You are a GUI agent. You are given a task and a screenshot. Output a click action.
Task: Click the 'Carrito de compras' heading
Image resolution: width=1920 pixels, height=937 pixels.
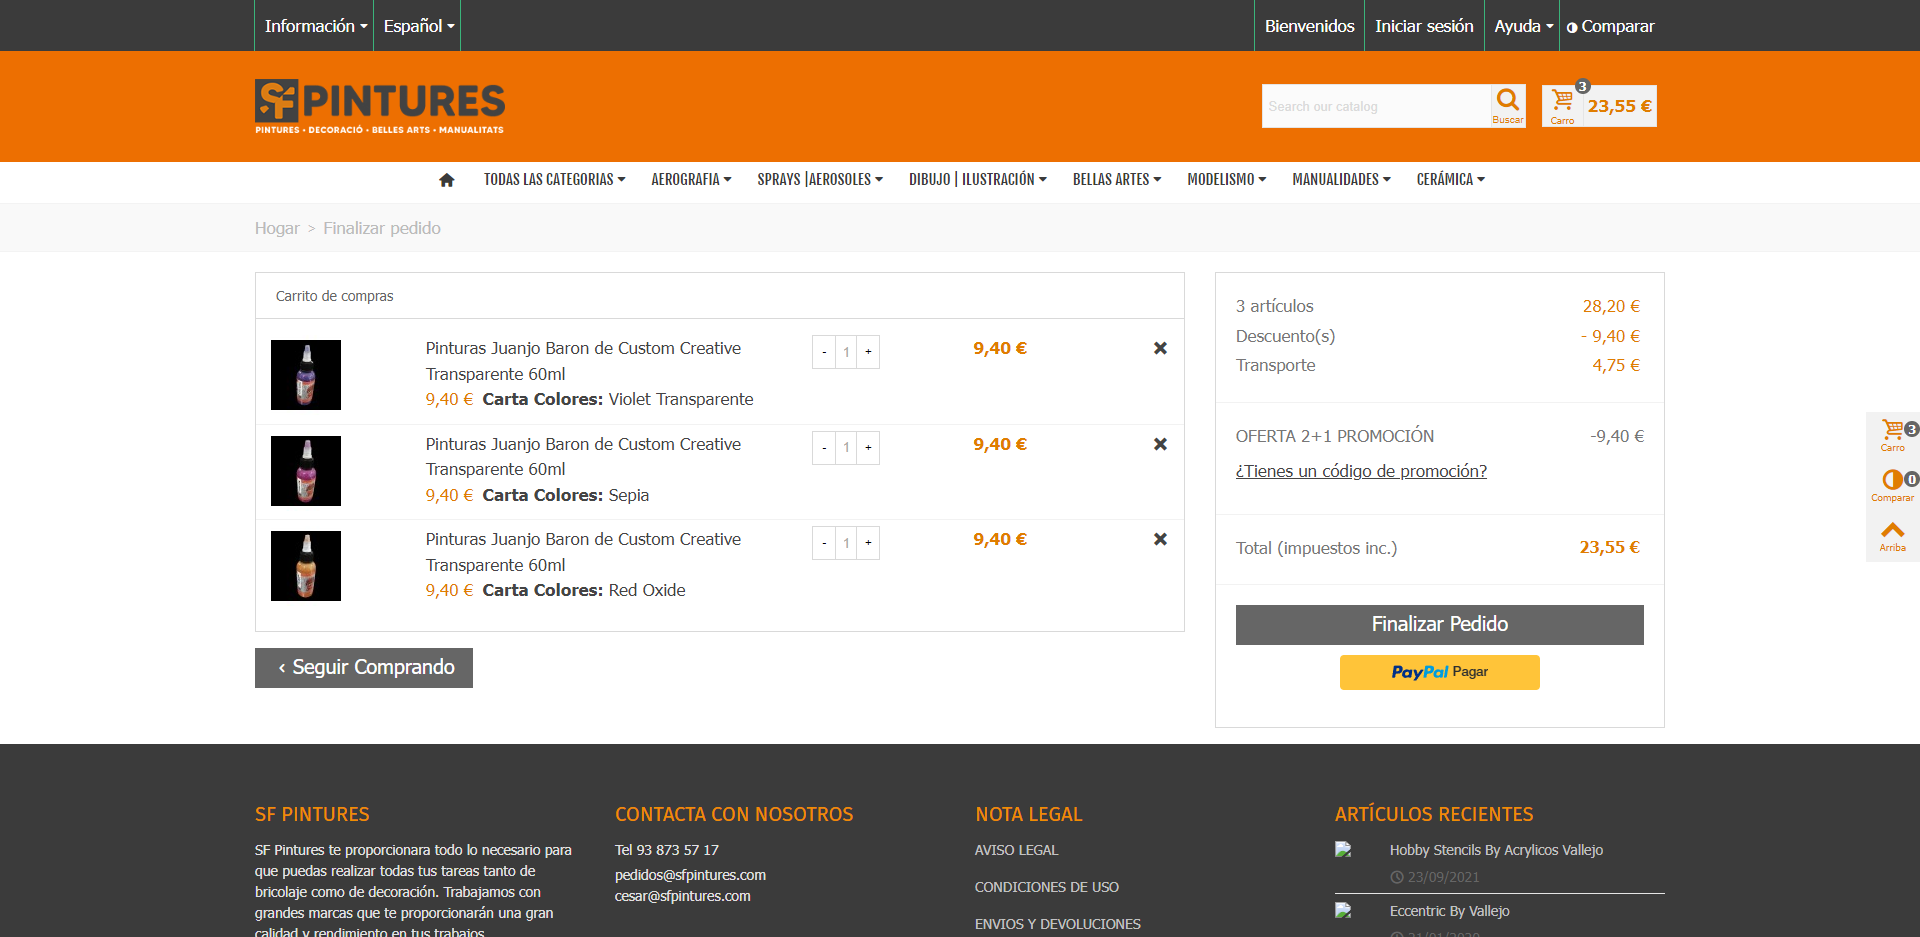click(x=334, y=296)
